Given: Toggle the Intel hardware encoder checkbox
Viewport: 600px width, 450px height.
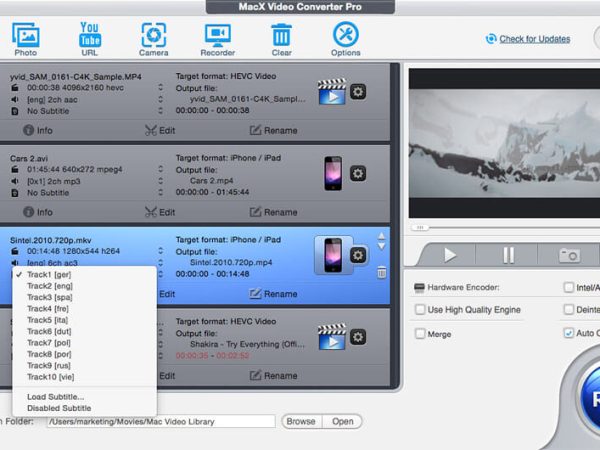Looking at the screenshot, I should 569,287.
